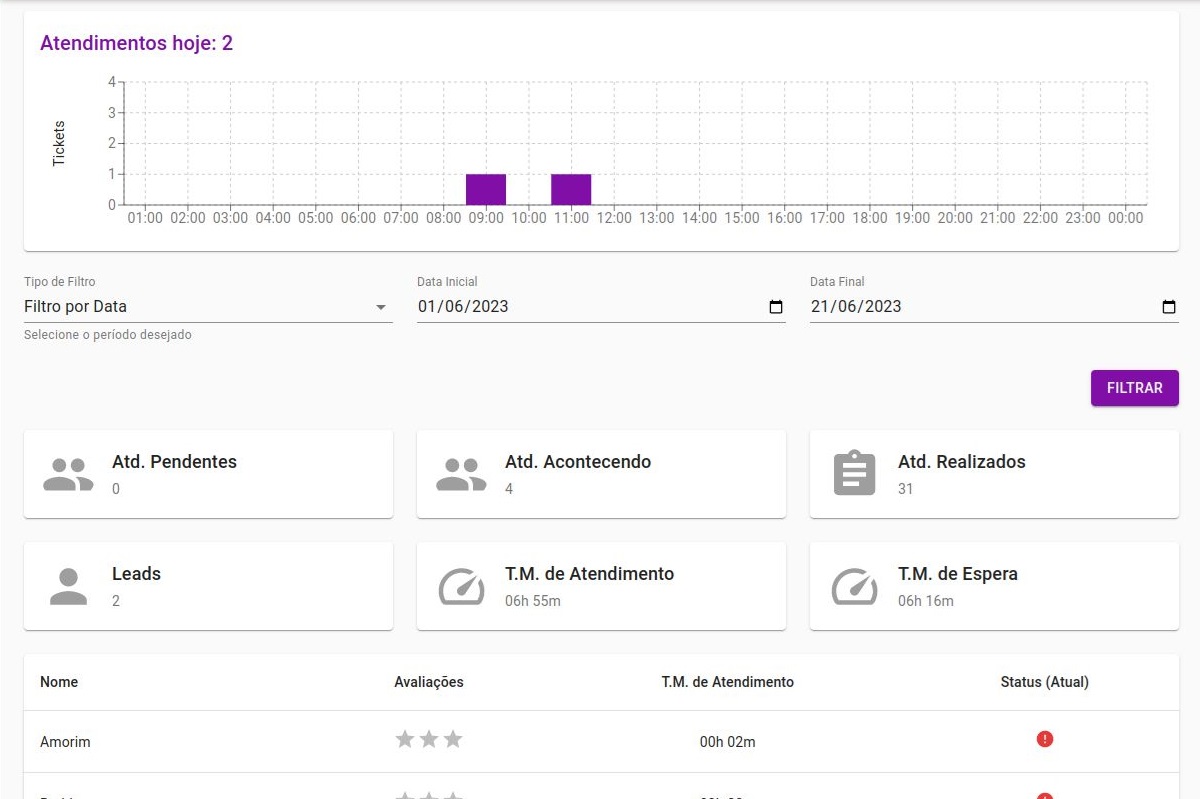The height and width of the screenshot is (799, 1200).
Task: Click the Avaliações column header
Action: [428, 682]
